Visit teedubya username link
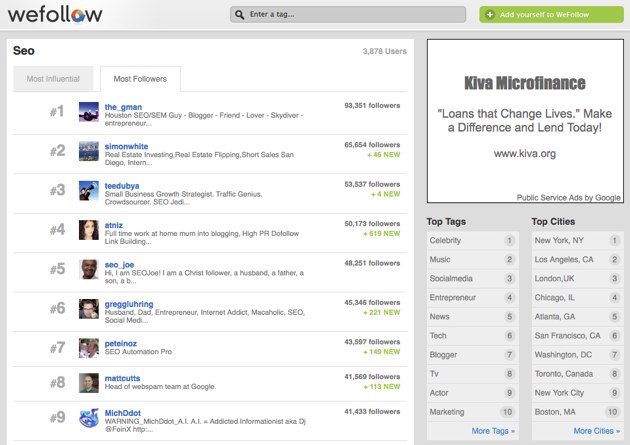Viewport: 630px width, 445px height. [122, 186]
